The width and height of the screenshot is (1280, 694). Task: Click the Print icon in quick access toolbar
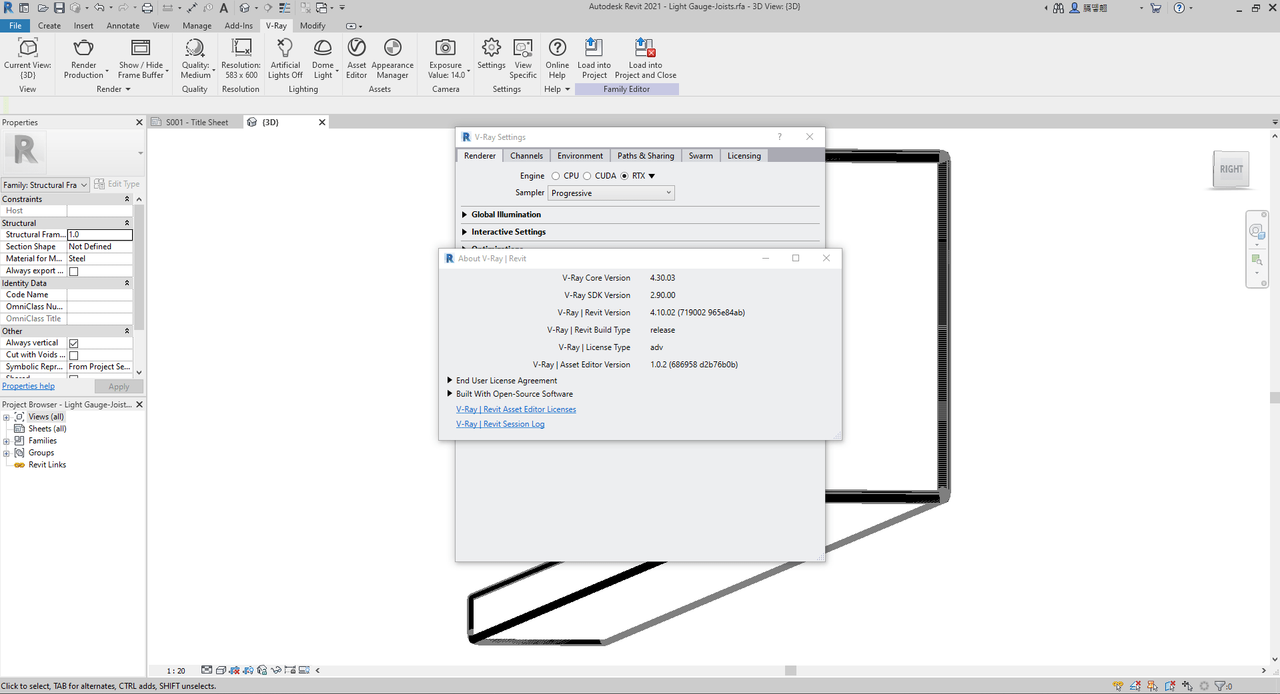click(147, 8)
